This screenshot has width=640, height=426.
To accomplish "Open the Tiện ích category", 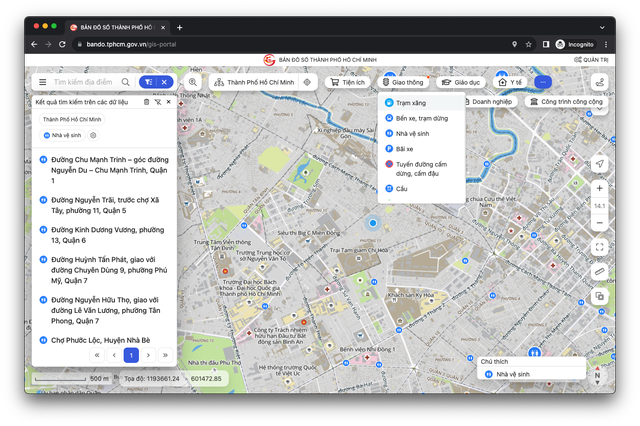I will [x=348, y=82].
